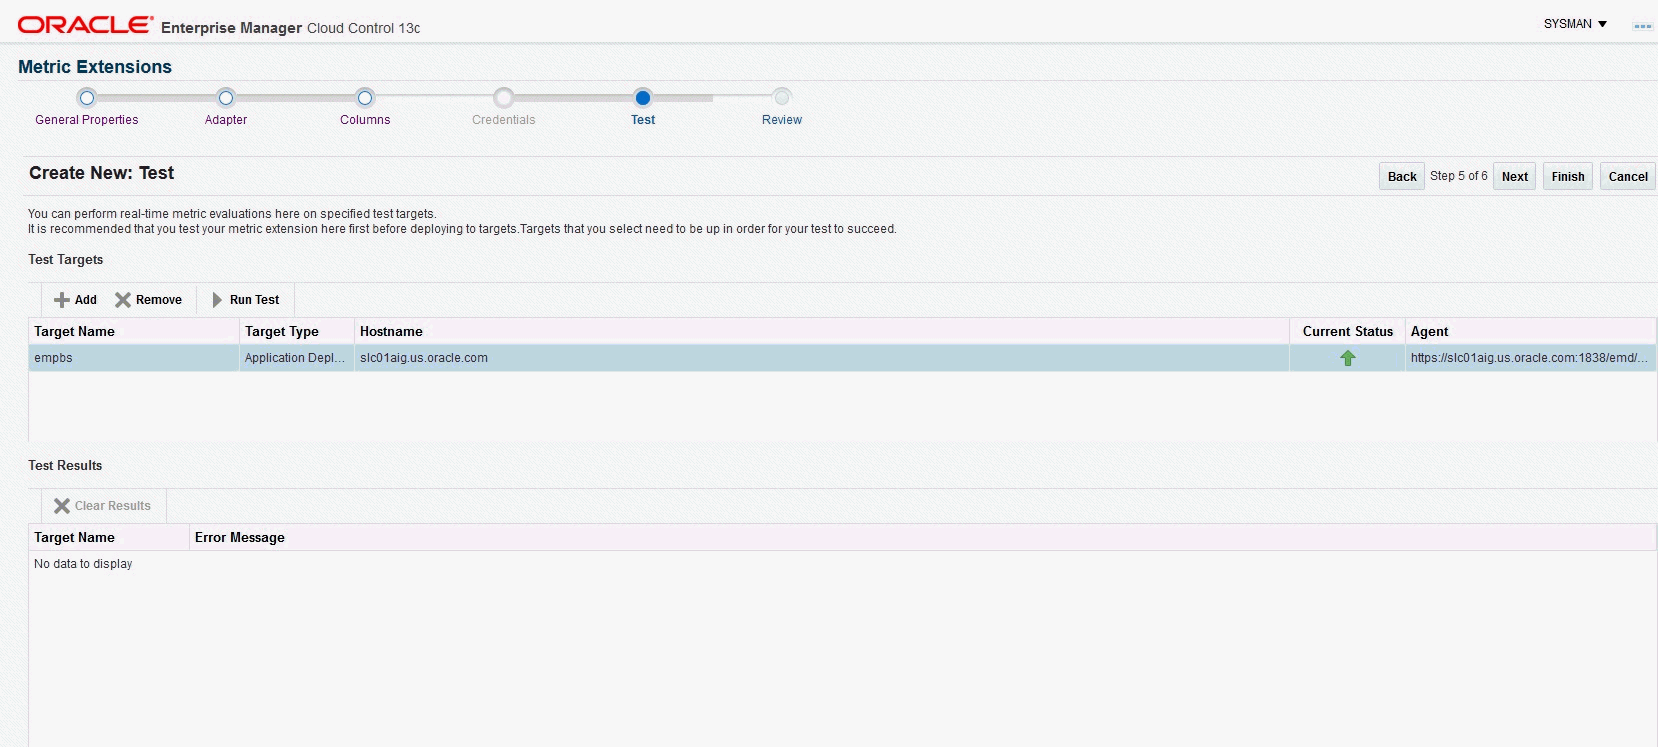The height and width of the screenshot is (747, 1658).
Task: Run Test on selected target
Action: [x=245, y=300]
